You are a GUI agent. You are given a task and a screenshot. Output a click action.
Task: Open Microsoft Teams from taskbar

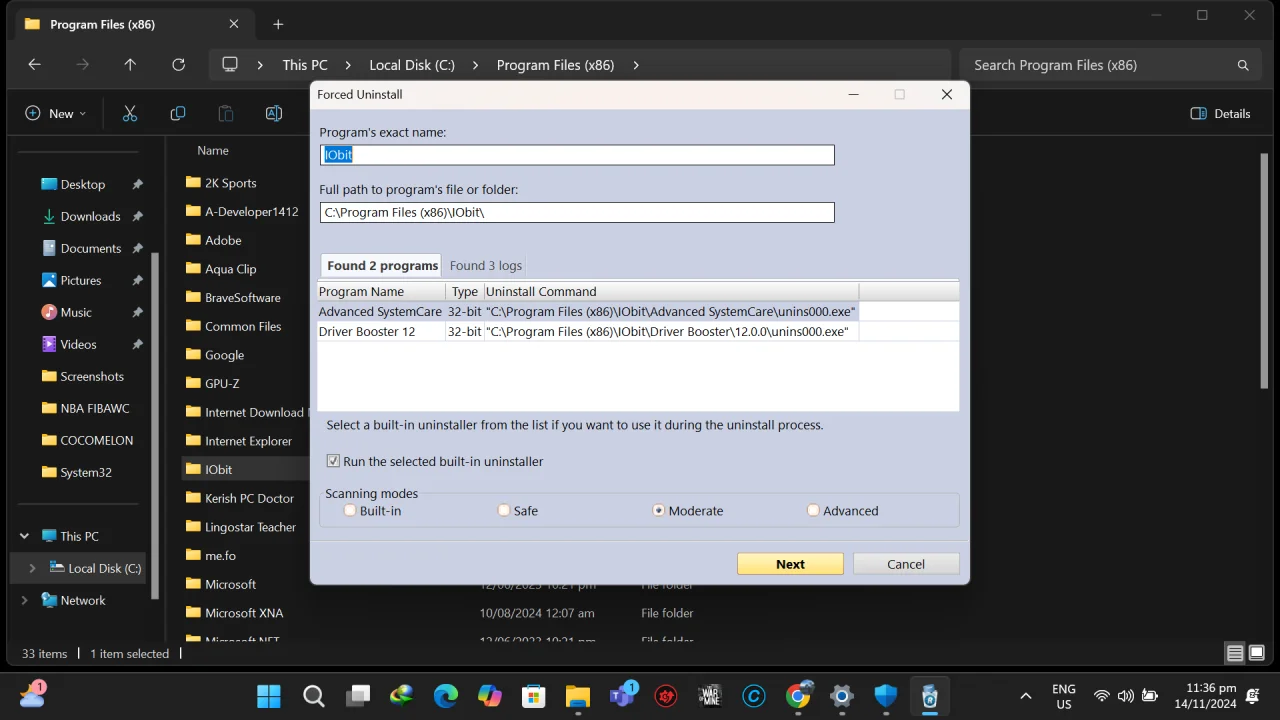coord(622,695)
